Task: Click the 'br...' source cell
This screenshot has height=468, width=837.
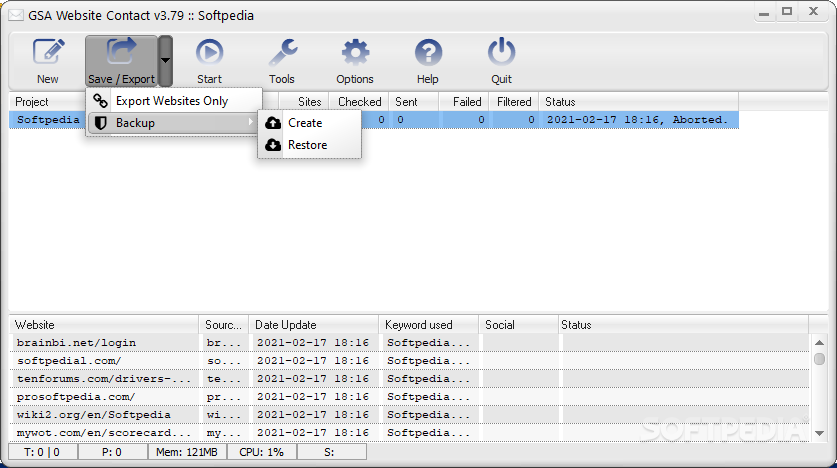Action: (224, 343)
